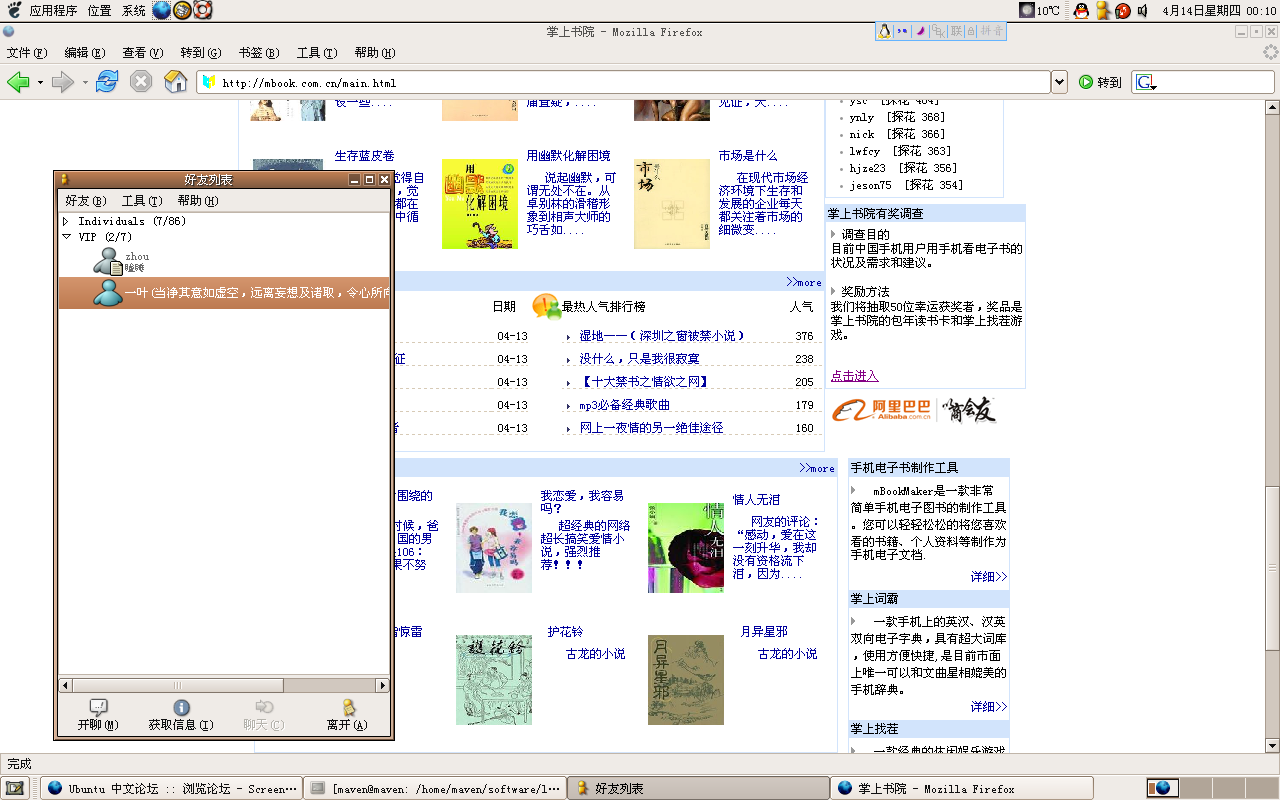Open the Firefox 工具(T) menu

(317, 53)
